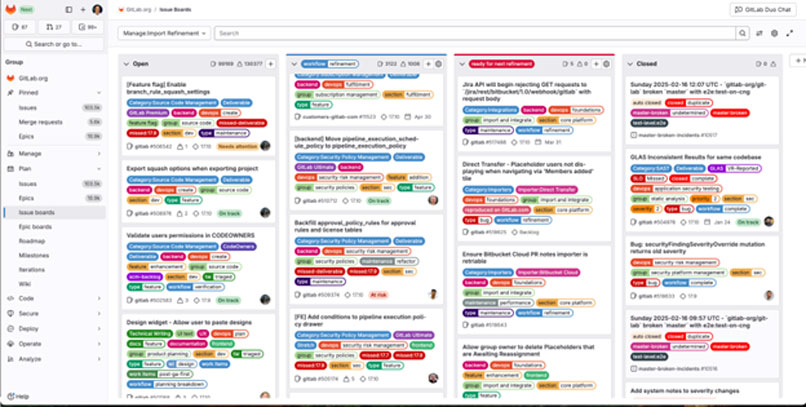Open settings for workflow refinement list
The height and width of the screenshot is (407, 806).
coord(439,63)
